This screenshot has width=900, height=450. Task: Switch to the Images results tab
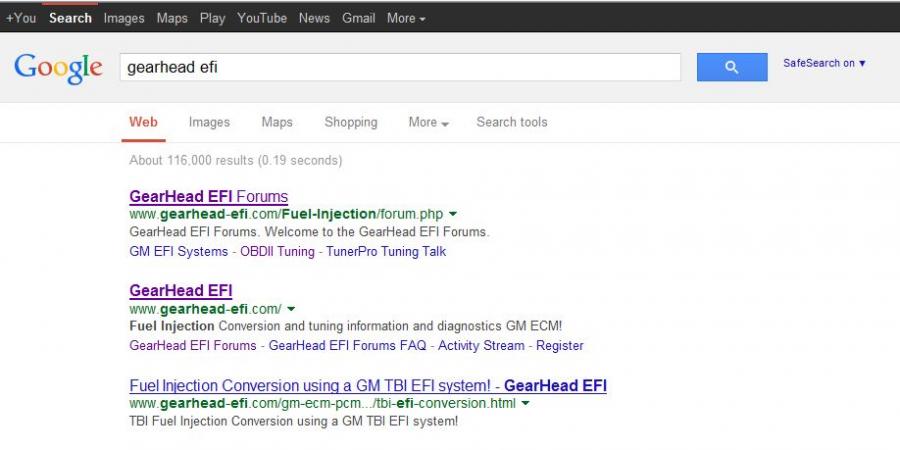209,122
